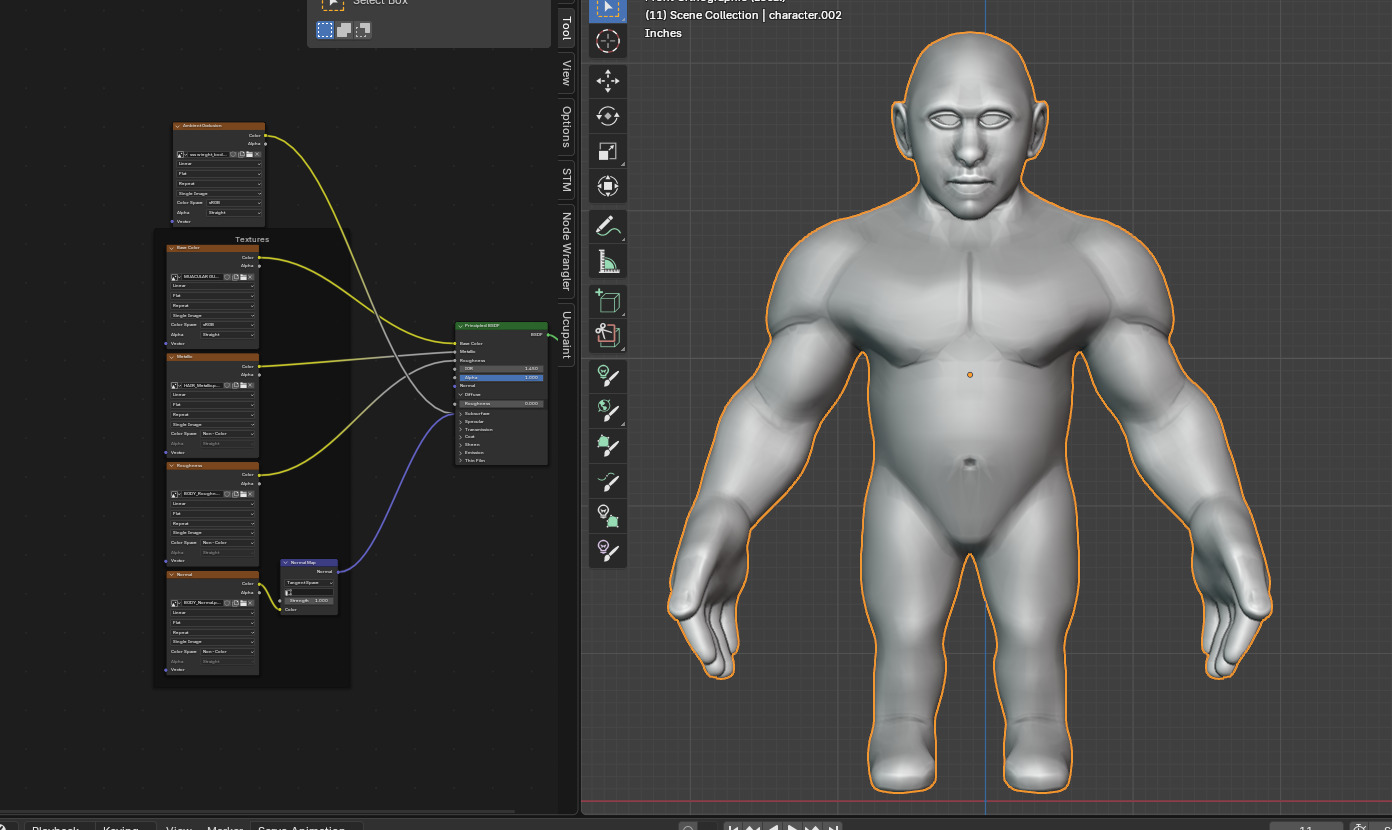
Task: Open image folder icon in Base Color node
Action: [243, 277]
